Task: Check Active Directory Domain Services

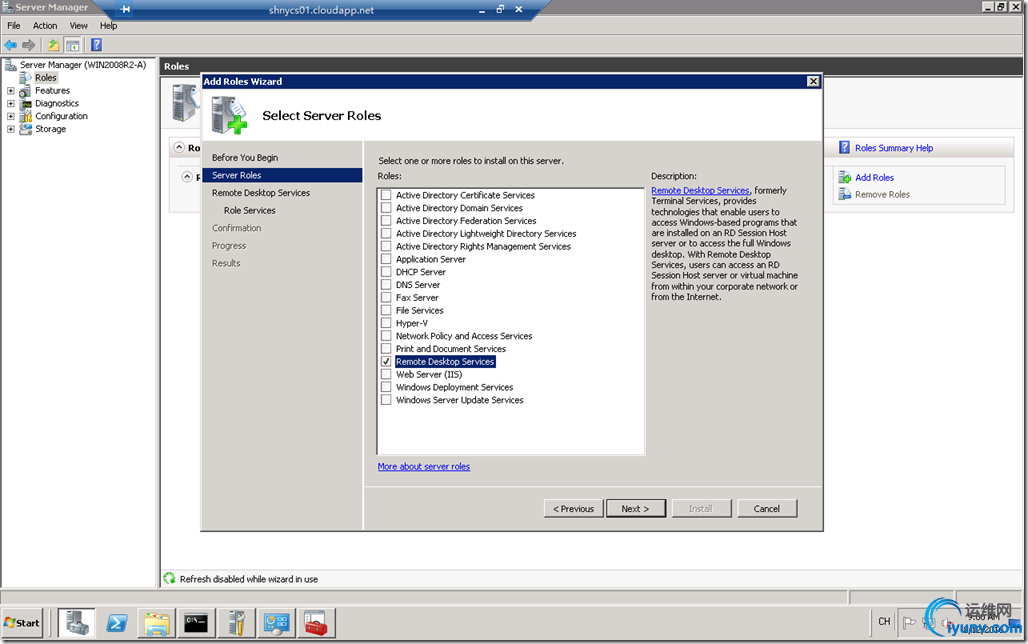Action: [386, 208]
